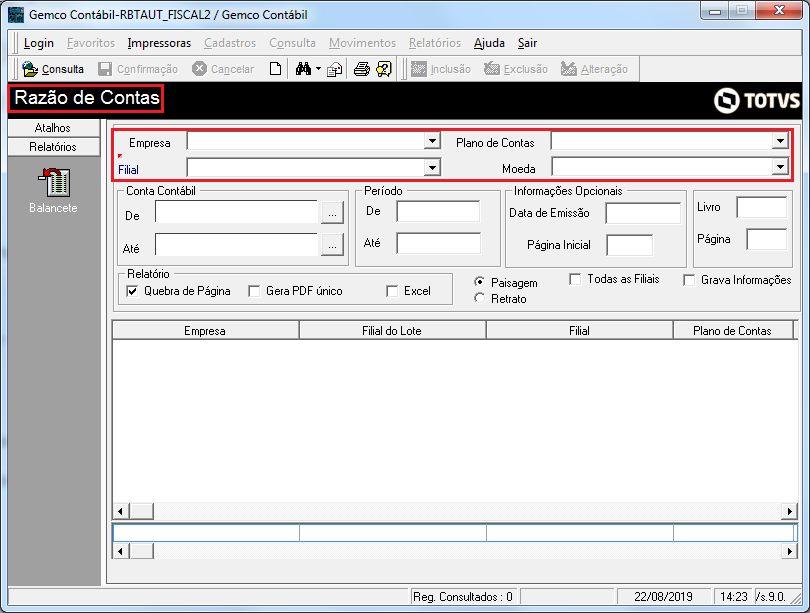Click the Consulta toolbar icon

[30, 69]
